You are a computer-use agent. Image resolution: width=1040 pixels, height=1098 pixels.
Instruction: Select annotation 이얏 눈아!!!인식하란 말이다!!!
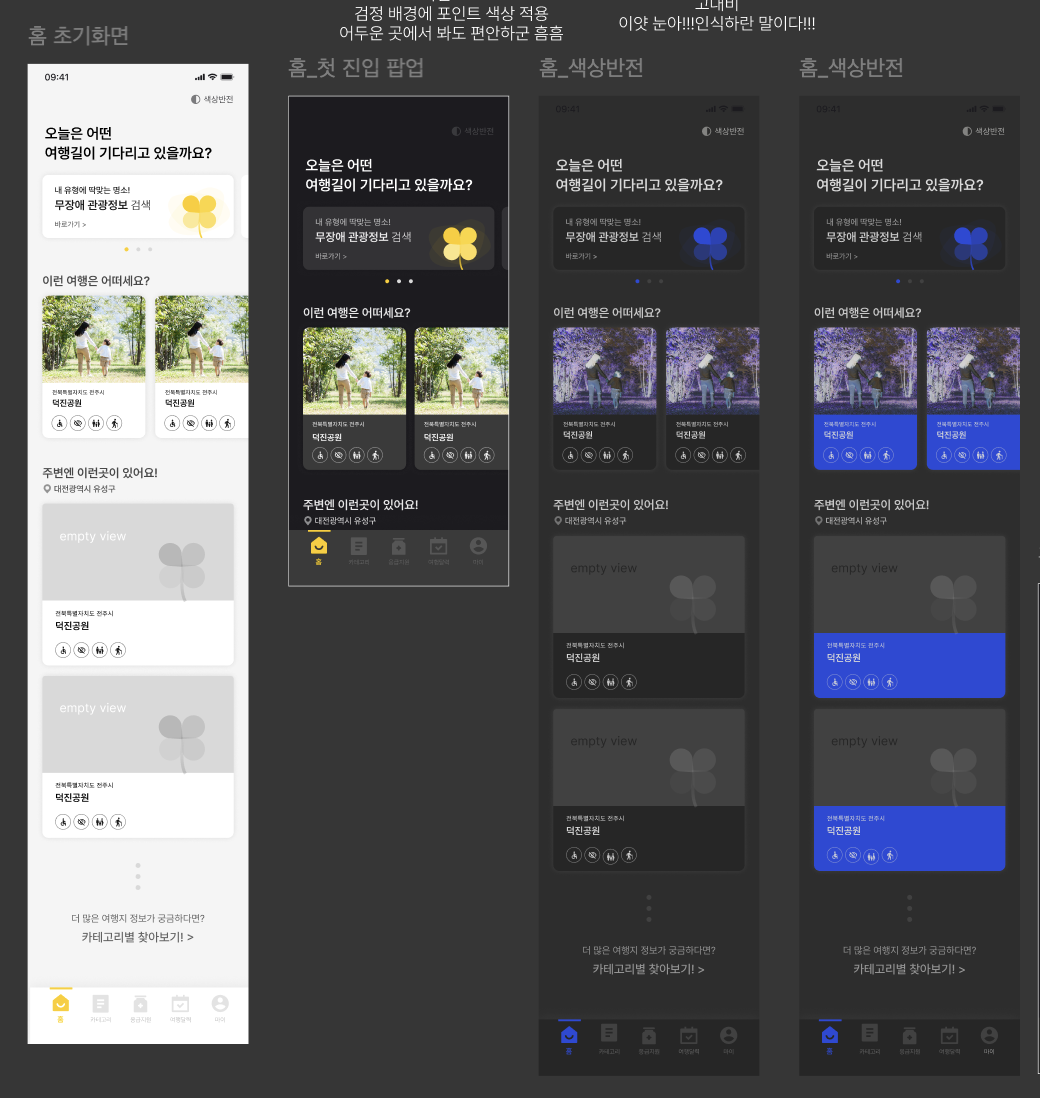tap(716, 23)
